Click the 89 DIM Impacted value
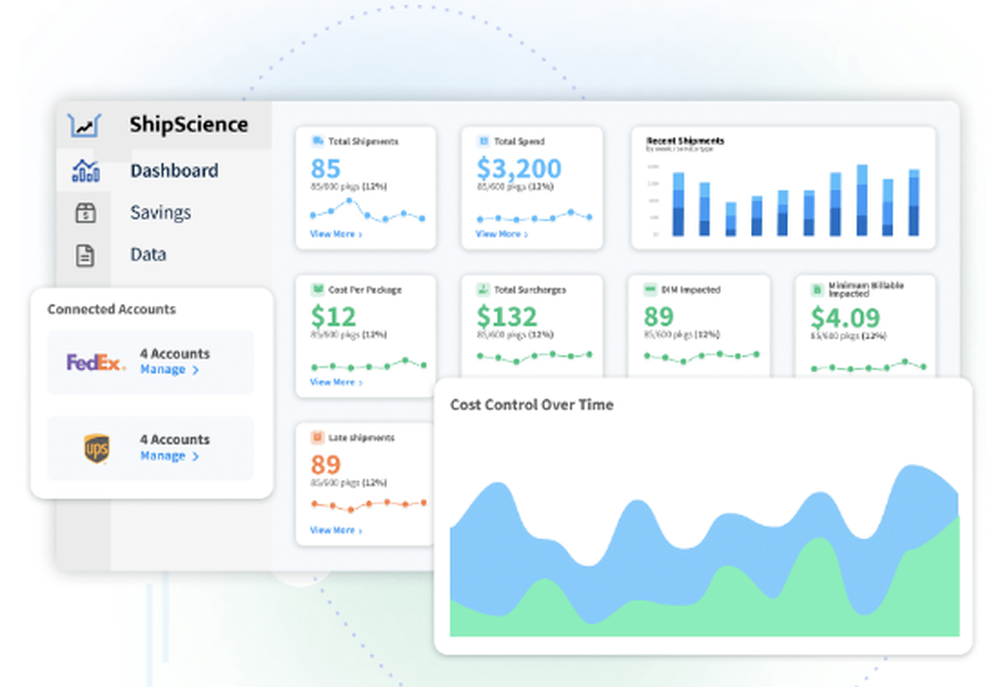This screenshot has width=1000, height=687. pyautogui.click(x=659, y=316)
